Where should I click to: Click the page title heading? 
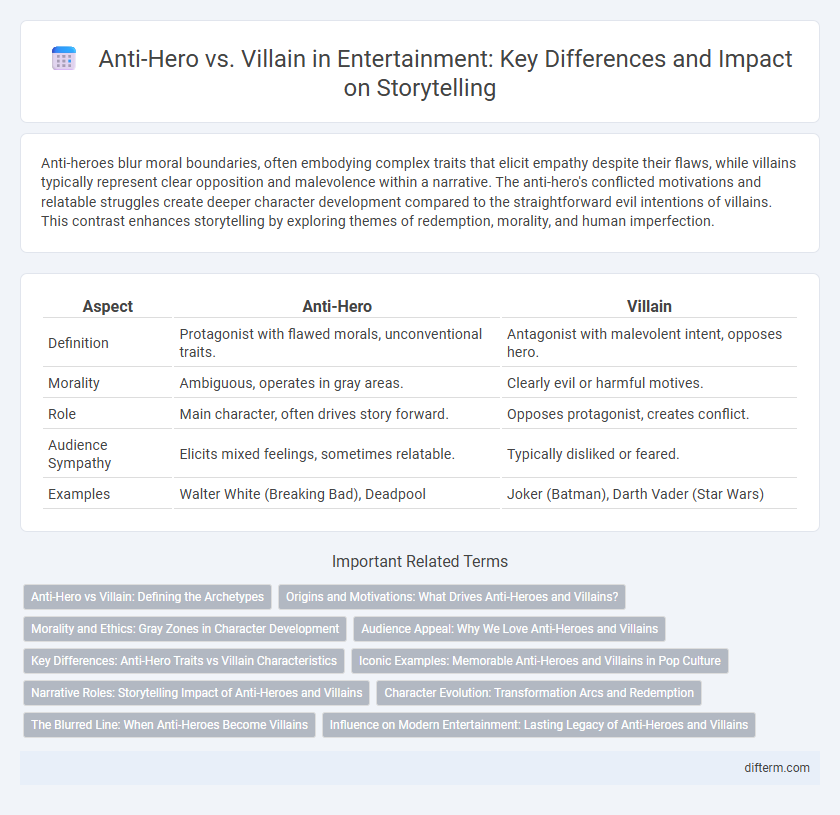coord(445,73)
